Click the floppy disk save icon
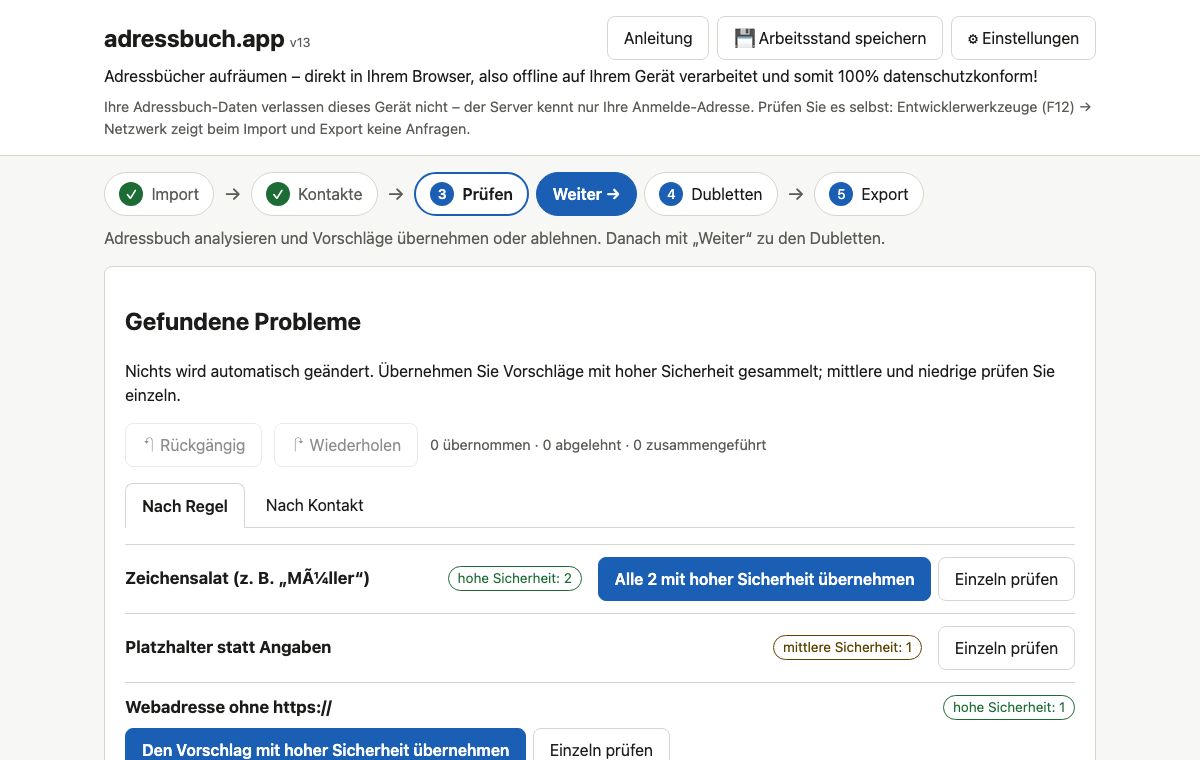Image resolution: width=1200 pixels, height=760 pixels. click(x=744, y=38)
